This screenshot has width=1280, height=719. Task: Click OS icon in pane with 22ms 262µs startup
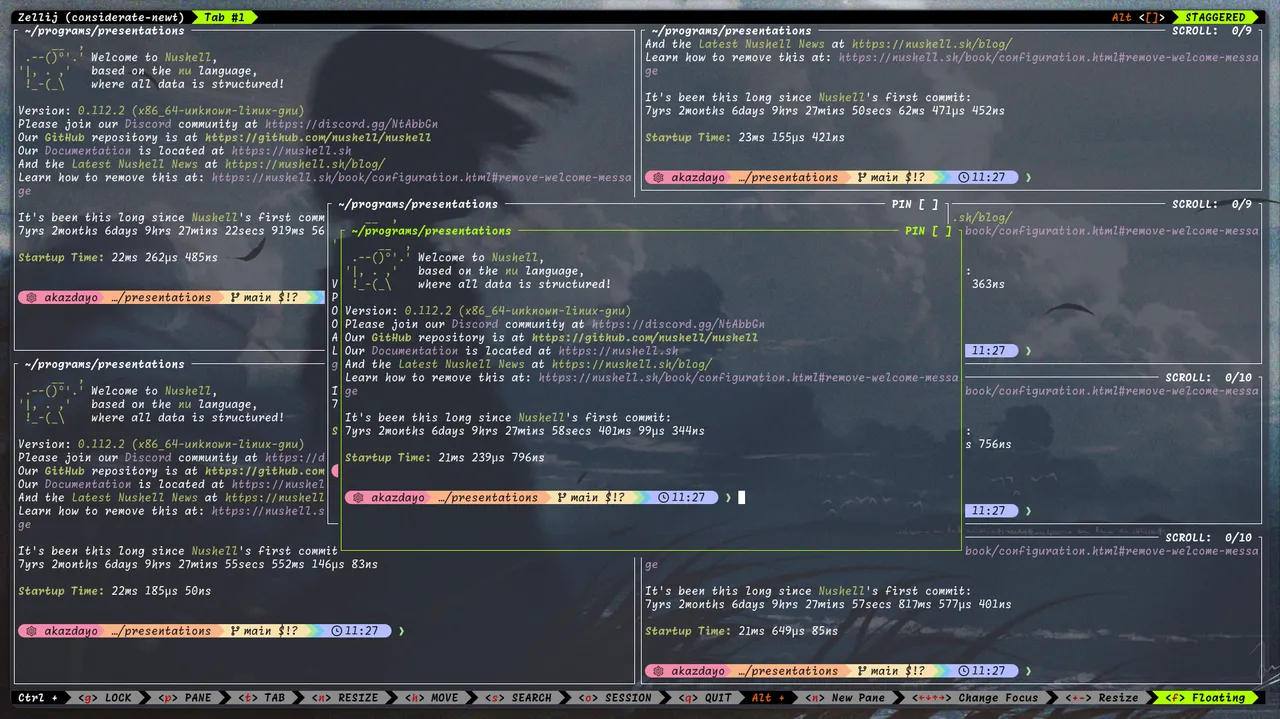click(x=32, y=297)
